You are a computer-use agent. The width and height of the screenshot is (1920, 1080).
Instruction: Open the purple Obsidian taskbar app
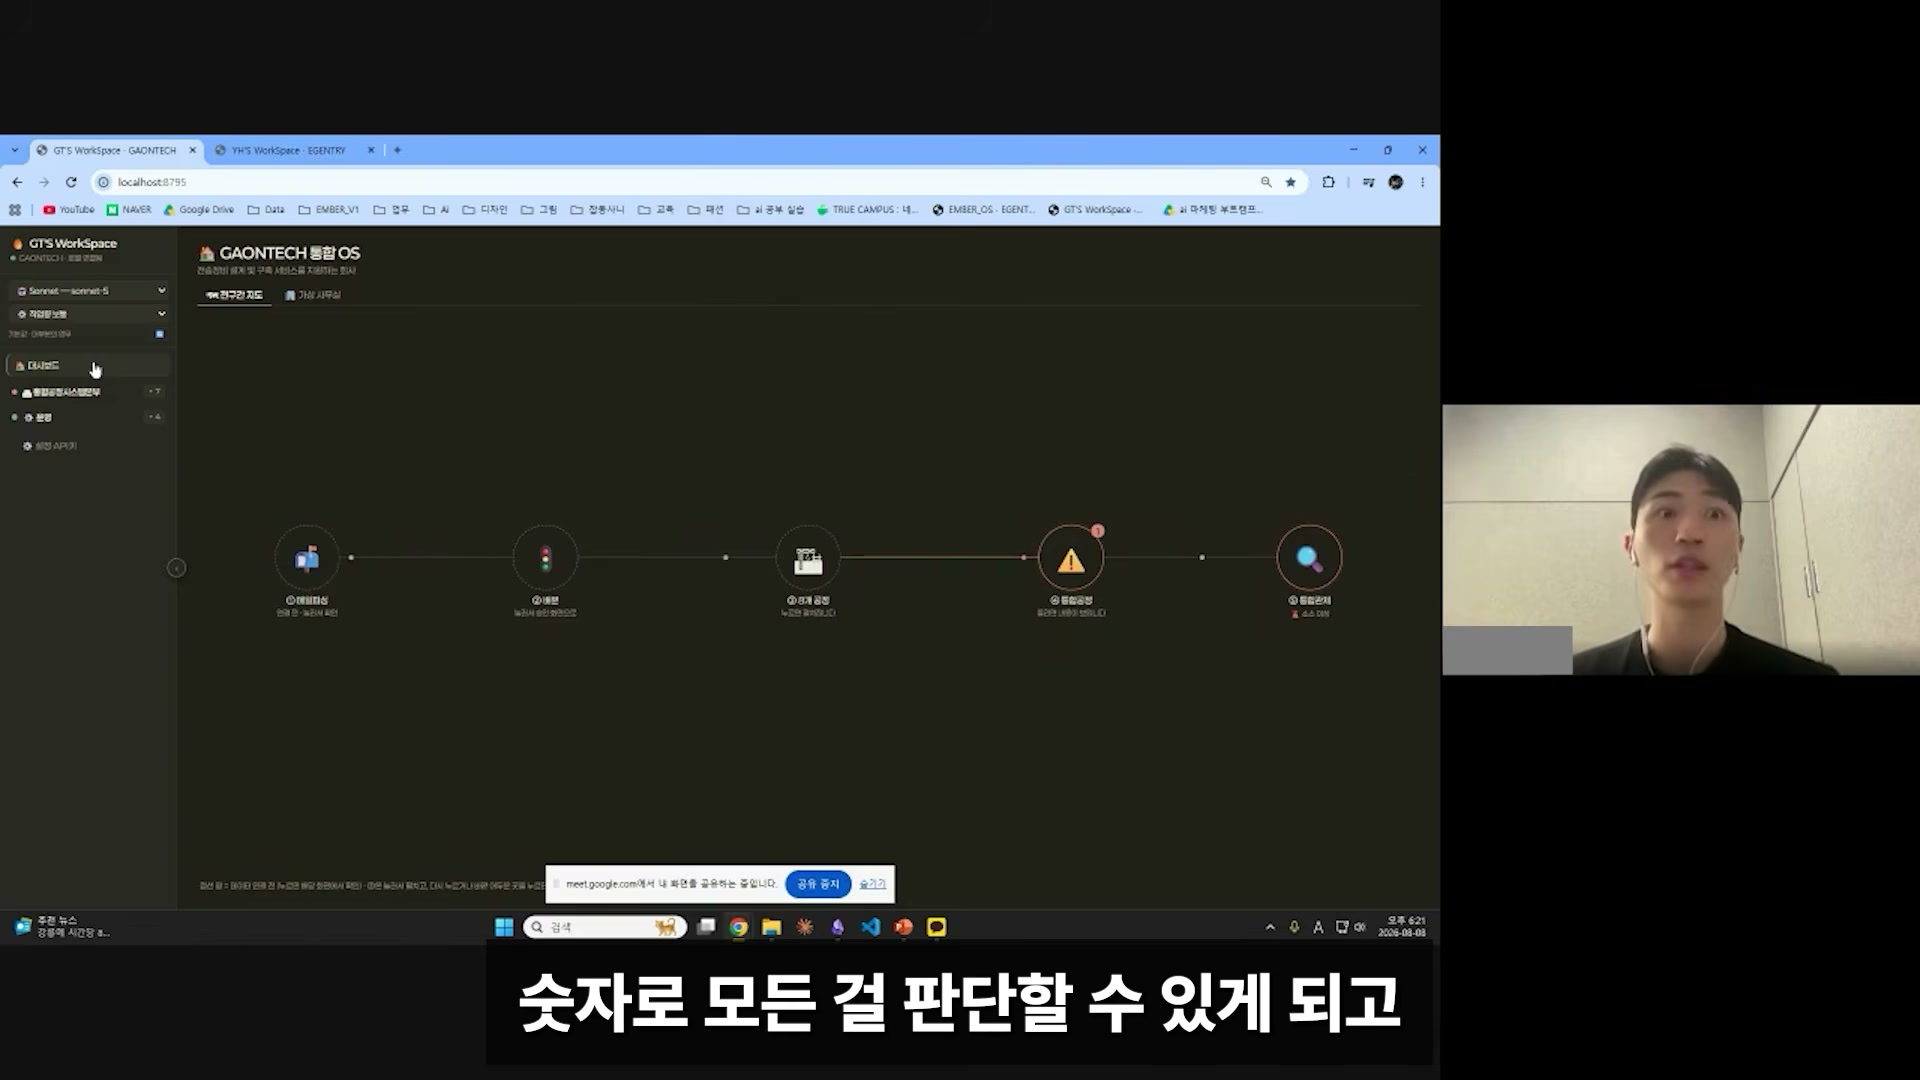point(837,927)
